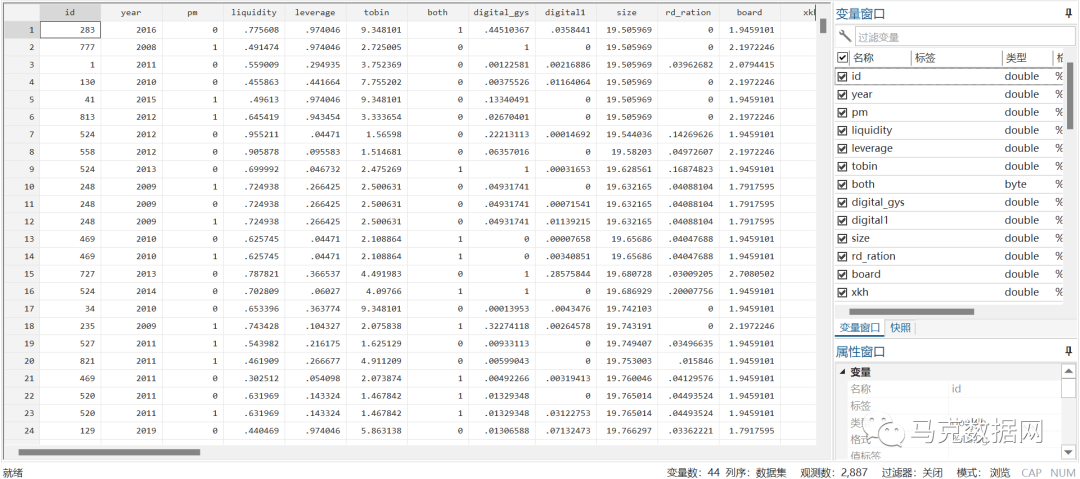The image size is (1080, 479).
Task: Sort by the 类型 column header
Action: (1027, 59)
